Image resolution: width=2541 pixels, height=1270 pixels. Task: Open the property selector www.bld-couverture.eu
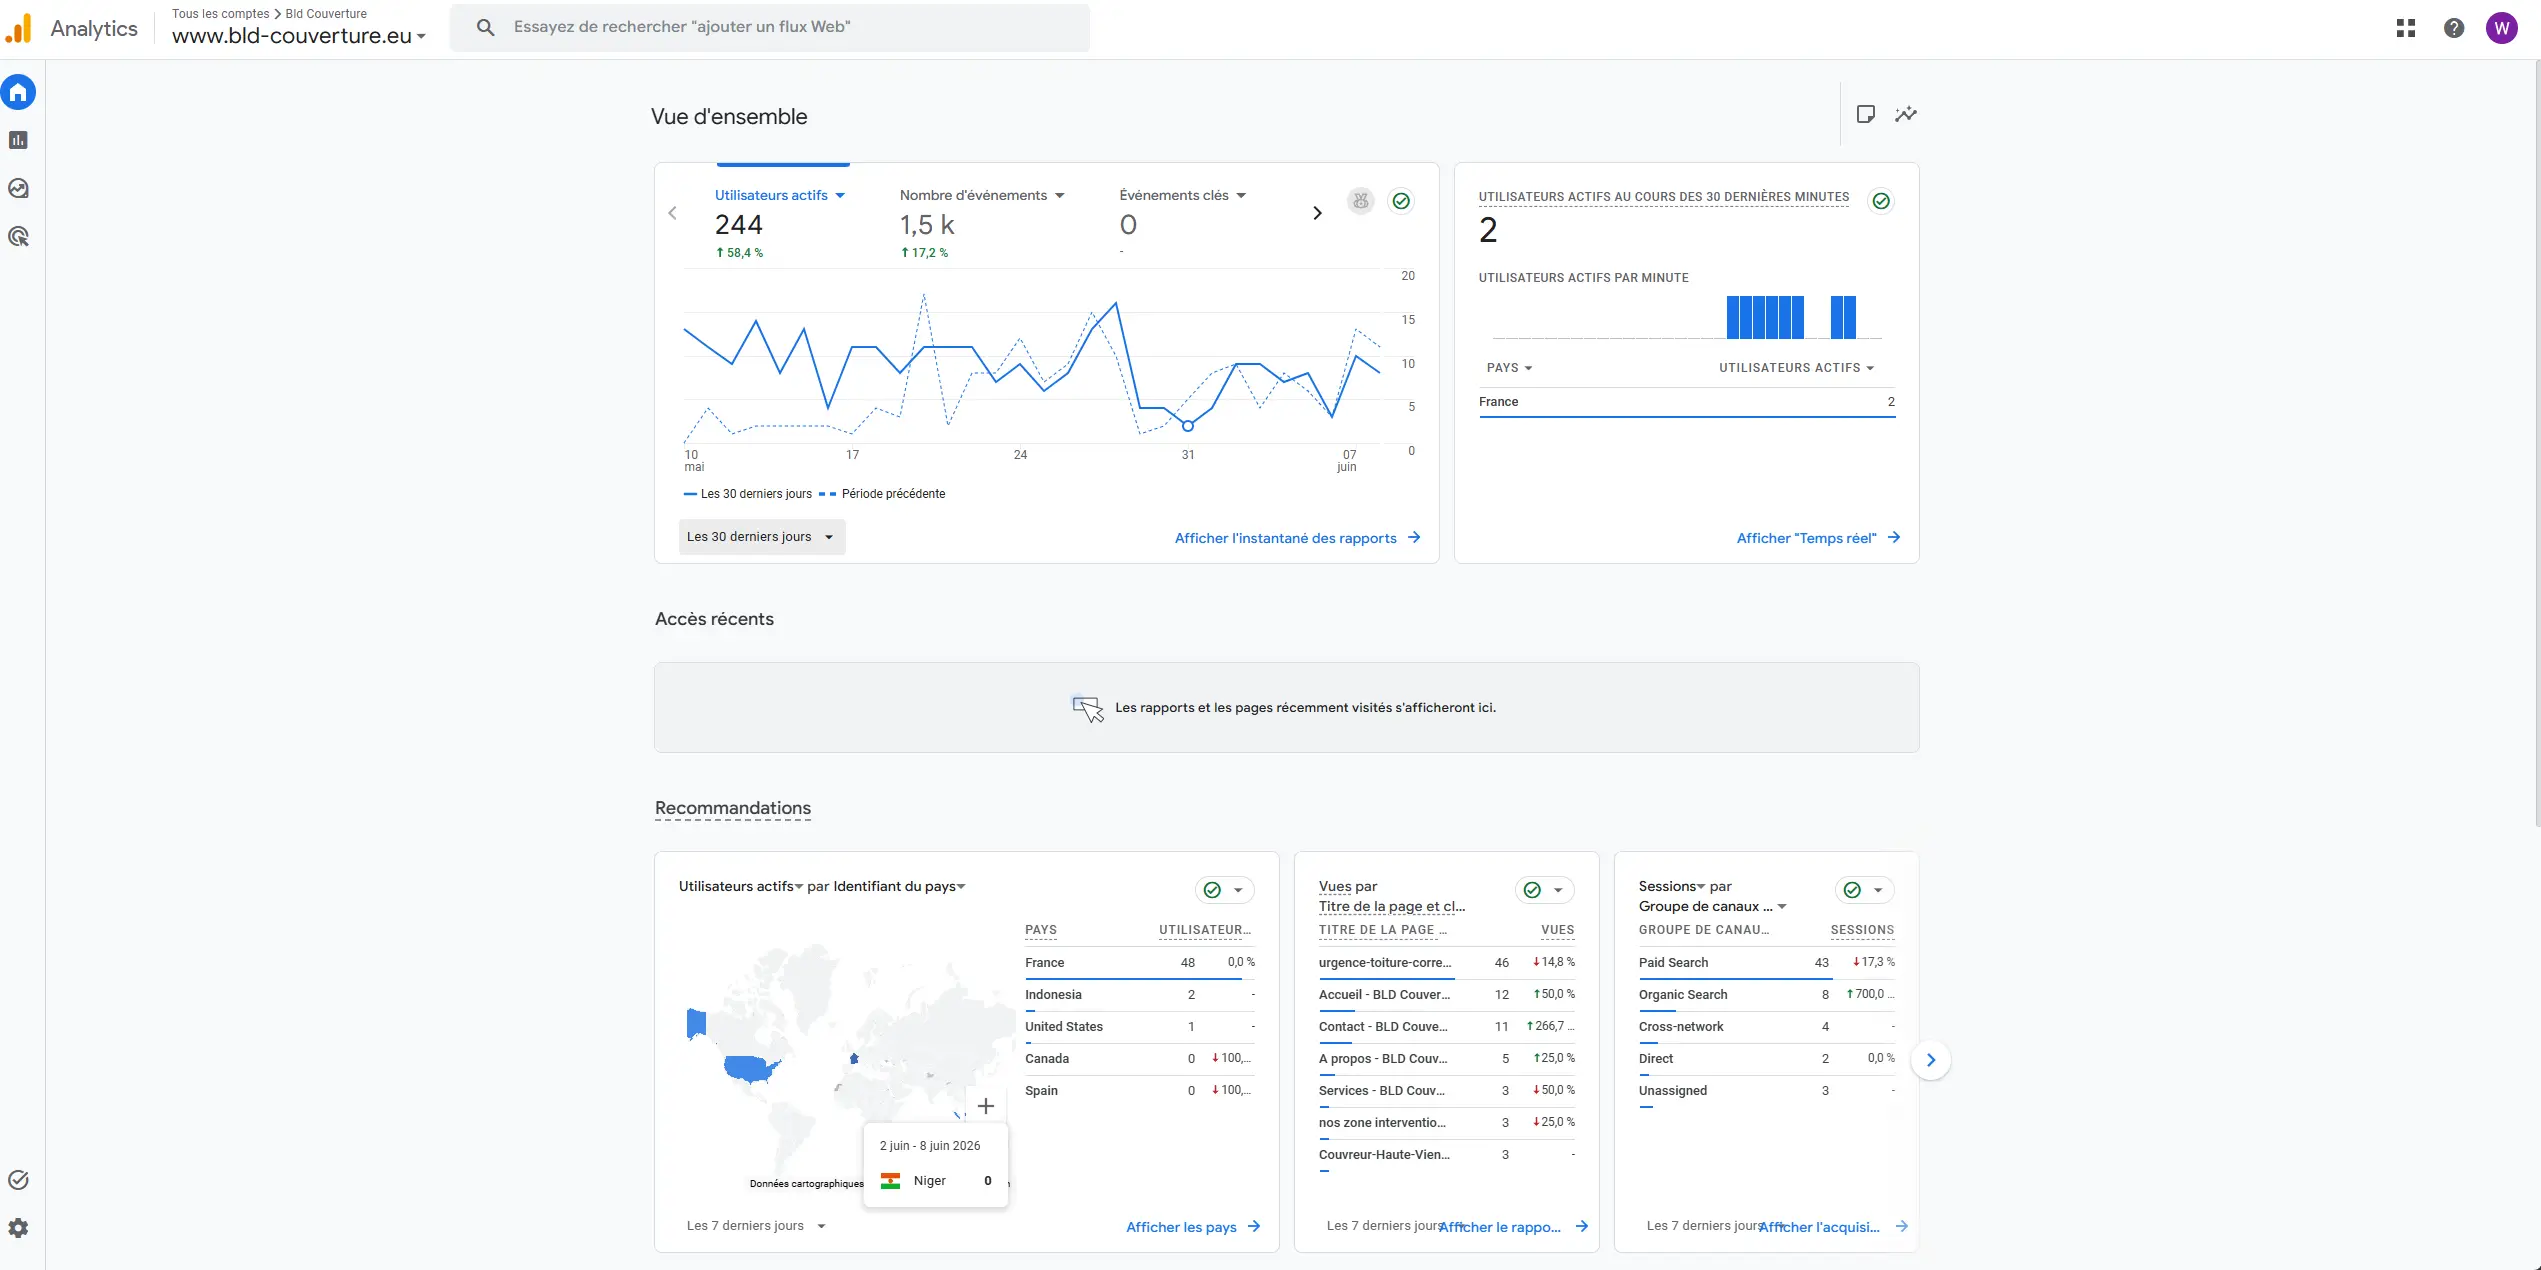299,36
